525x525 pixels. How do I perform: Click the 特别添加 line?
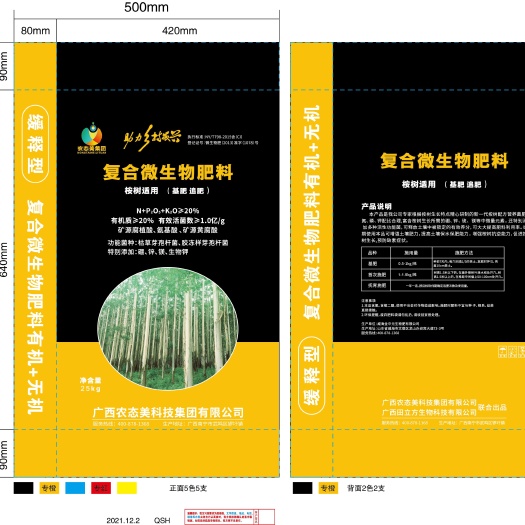[x=148, y=252]
